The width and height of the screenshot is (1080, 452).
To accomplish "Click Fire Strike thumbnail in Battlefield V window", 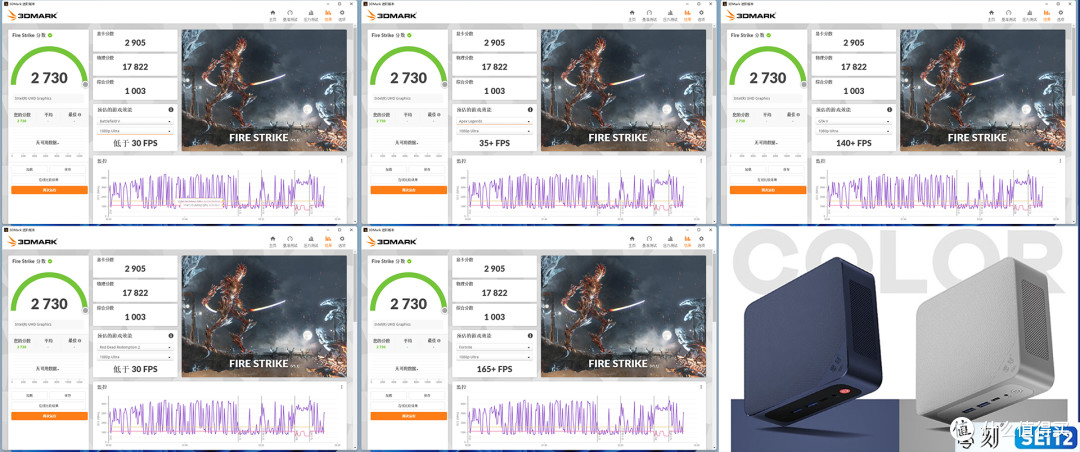I will [264, 90].
